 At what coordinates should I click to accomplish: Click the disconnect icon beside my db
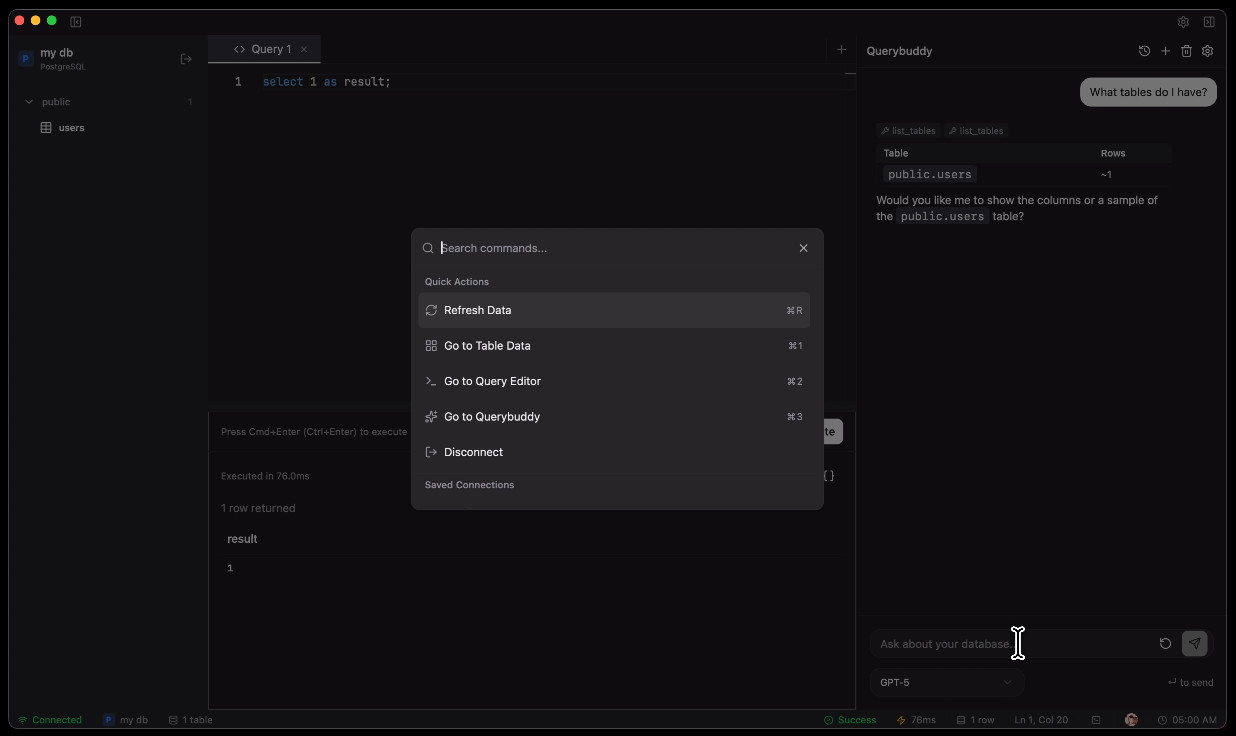point(186,59)
